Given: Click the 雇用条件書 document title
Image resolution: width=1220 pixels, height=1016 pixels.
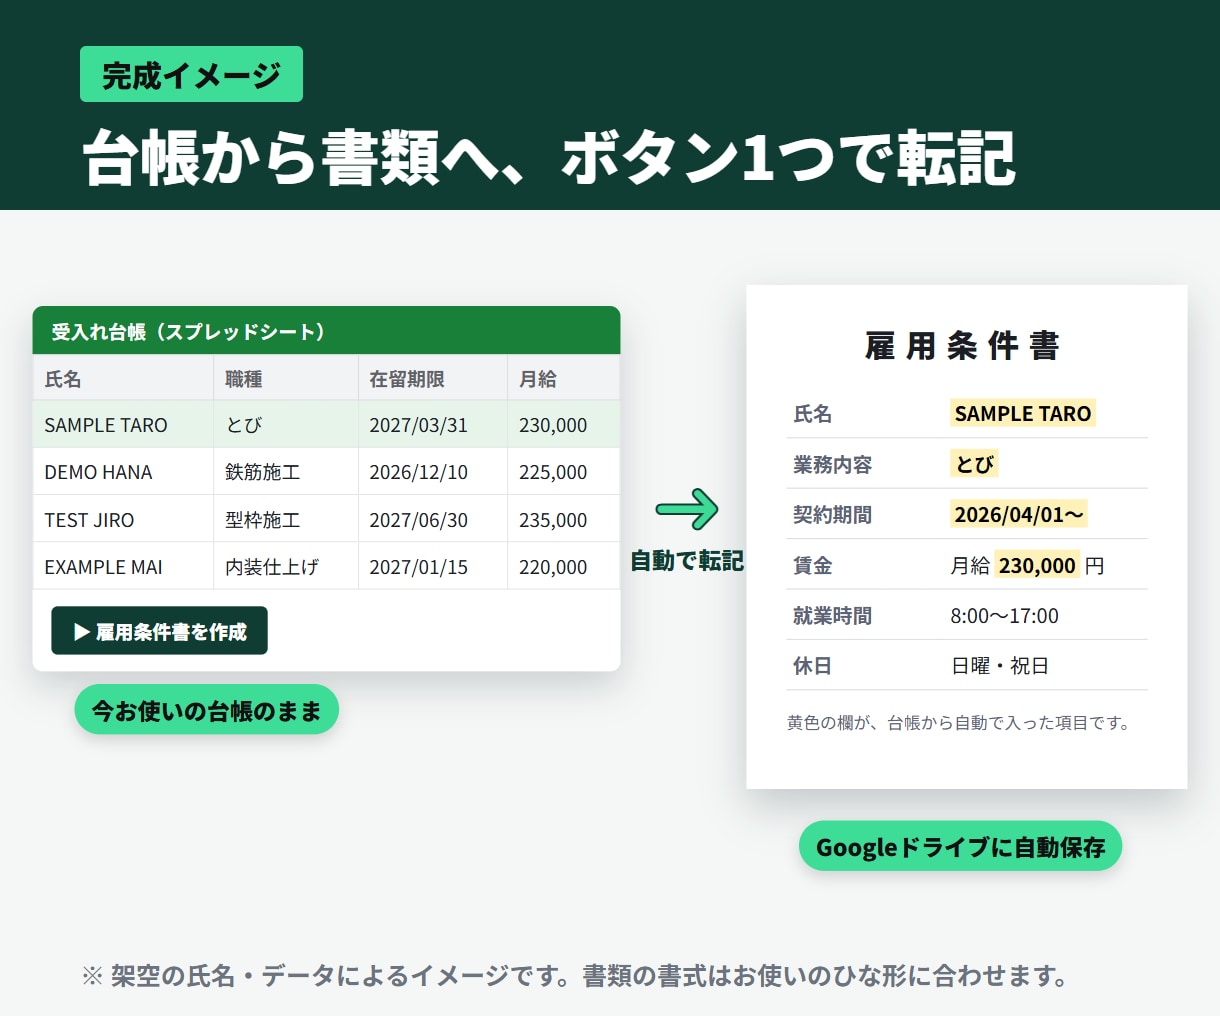Looking at the screenshot, I should click(962, 346).
